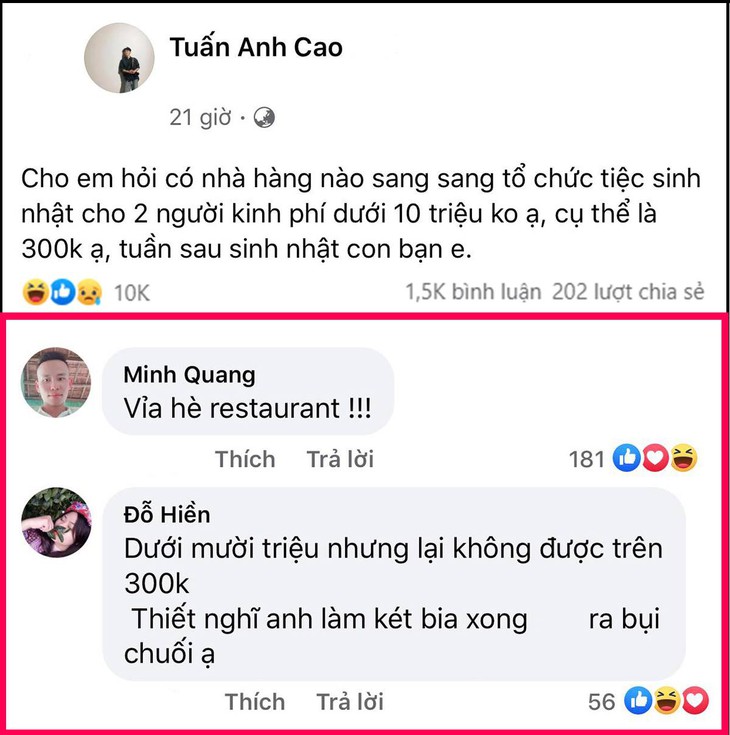Click Thích under Minh Quang's comment
730x735 pixels.
tap(245, 459)
